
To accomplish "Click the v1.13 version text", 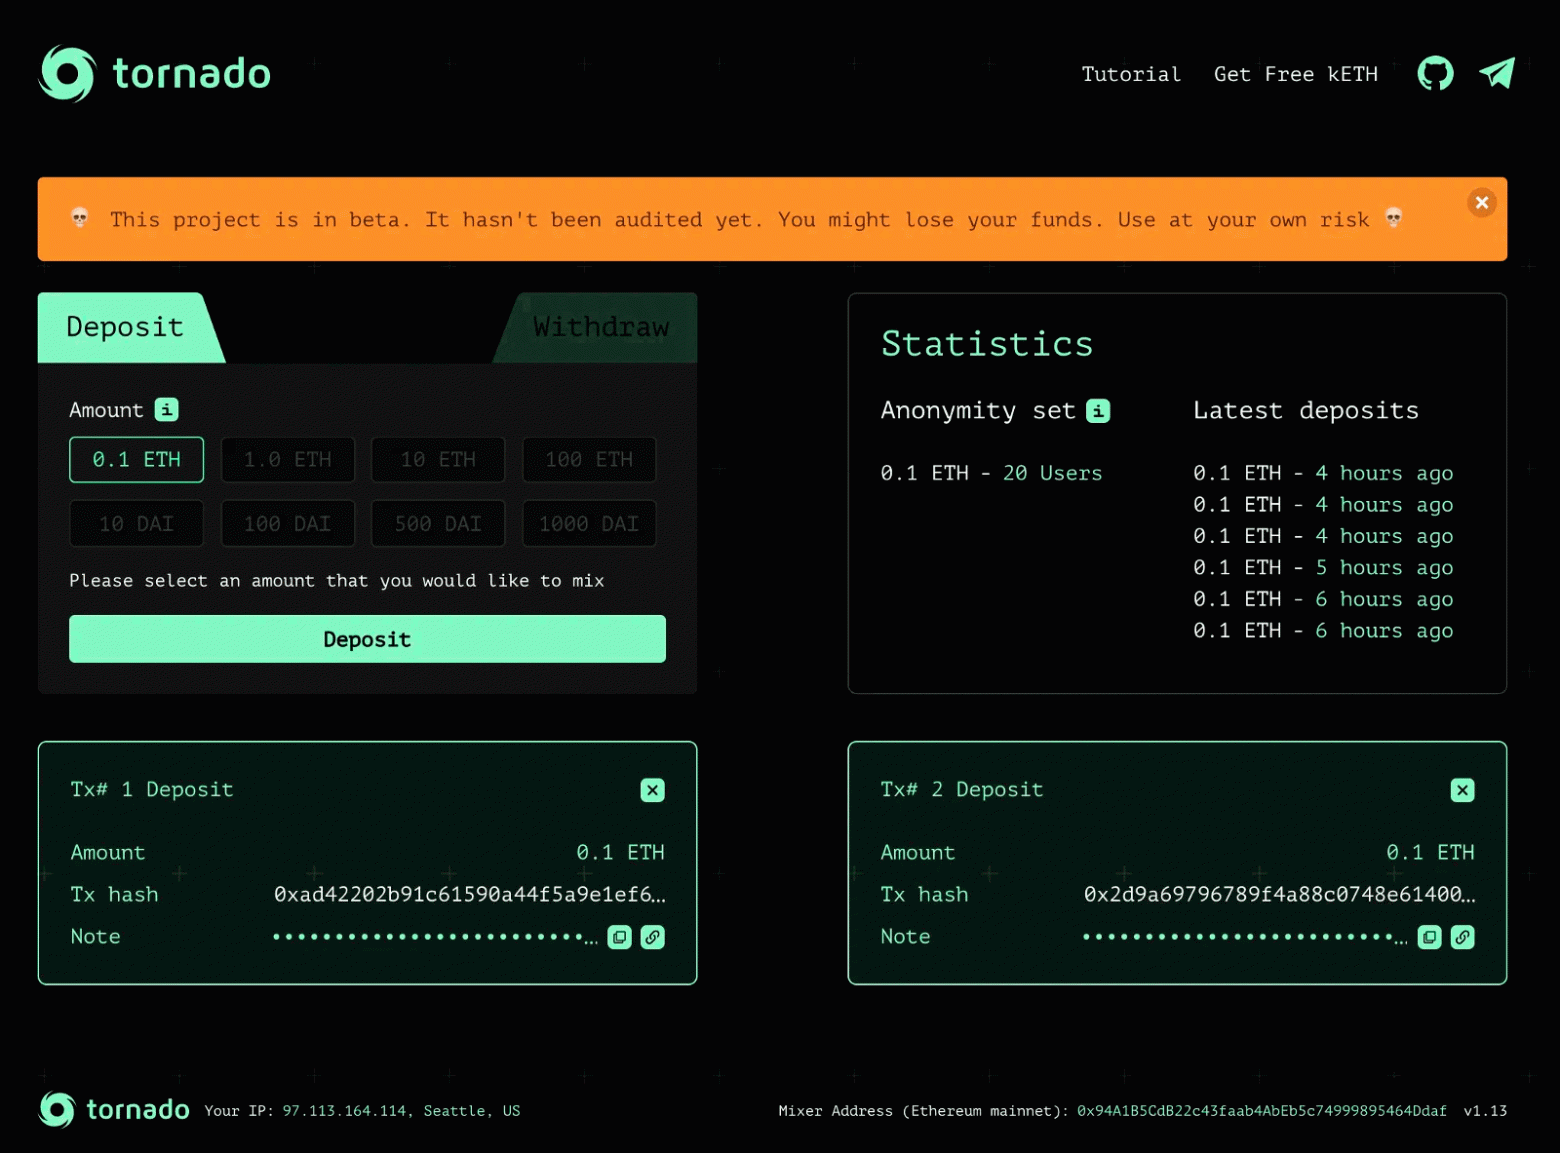I will pyautogui.click(x=1485, y=1111).
